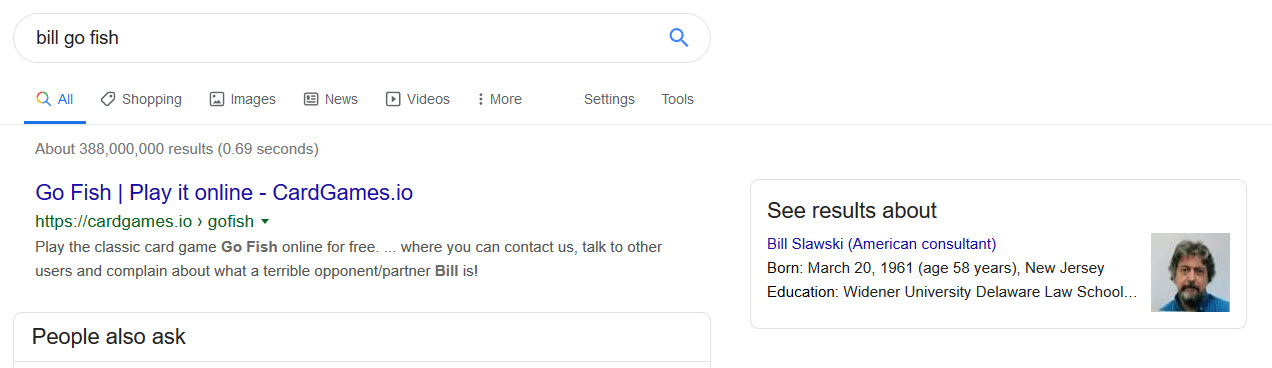The height and width of the screenshot is (368, 1272).
Task: Click the blue search magnifier icon
Action: pyautogui.click(x=678, y=38)
